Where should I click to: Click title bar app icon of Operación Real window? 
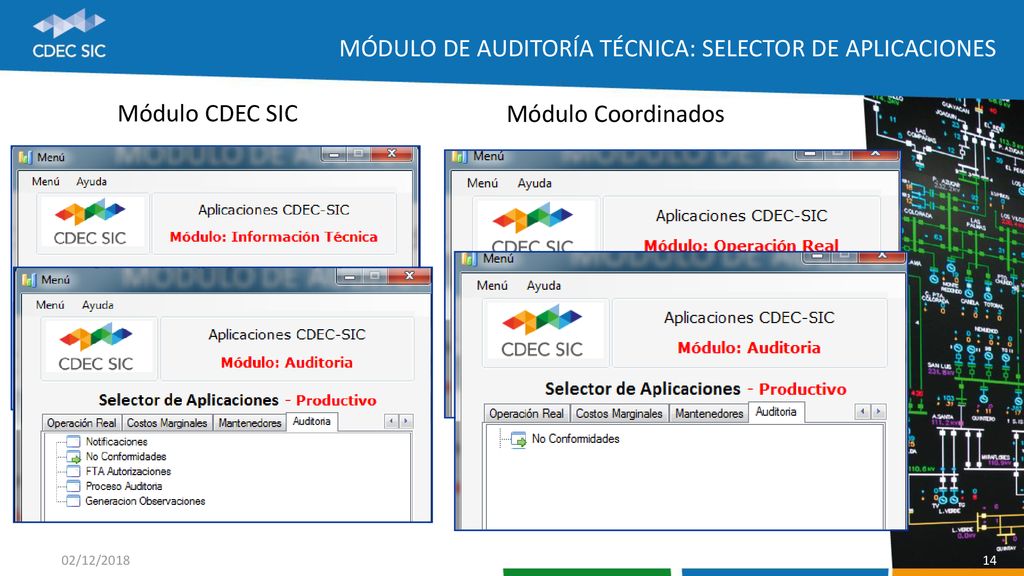(460, 157)
